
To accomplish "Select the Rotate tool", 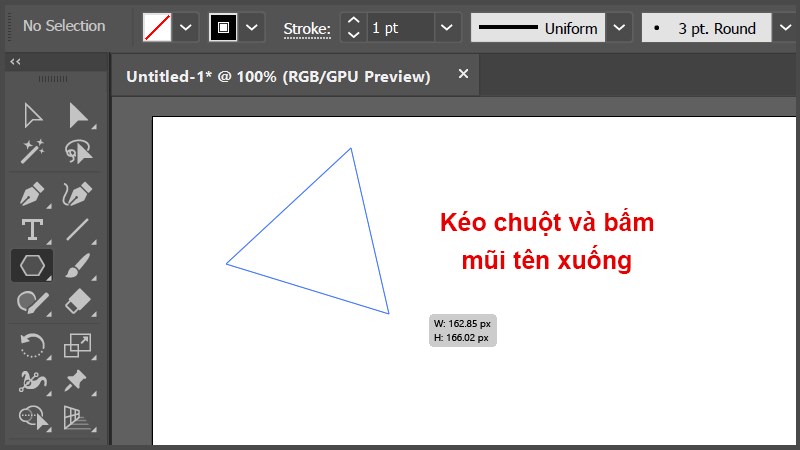I will point(32,345).
